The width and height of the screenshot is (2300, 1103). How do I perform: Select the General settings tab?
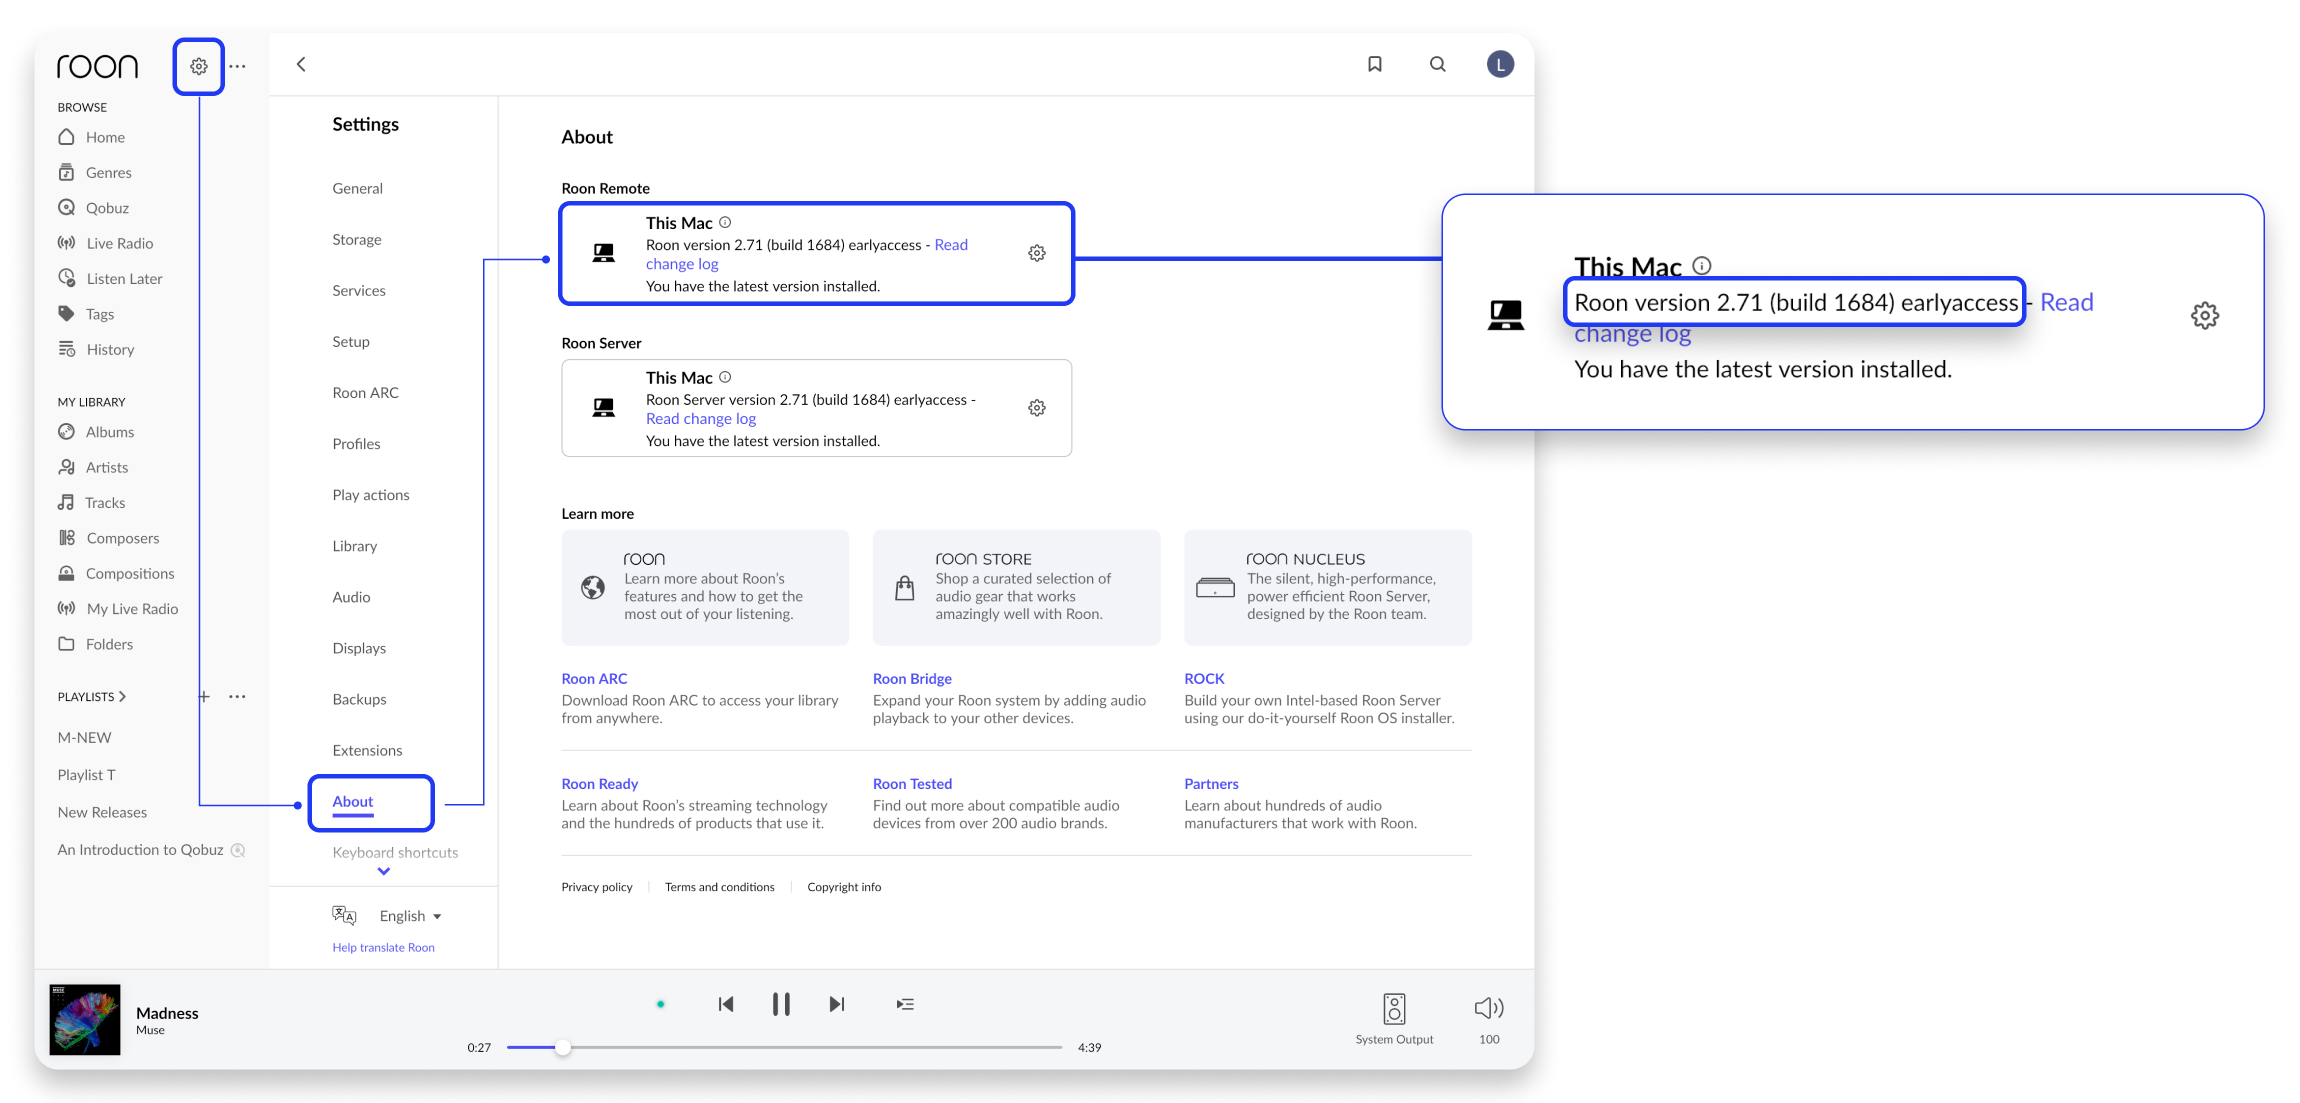(358, 188)
